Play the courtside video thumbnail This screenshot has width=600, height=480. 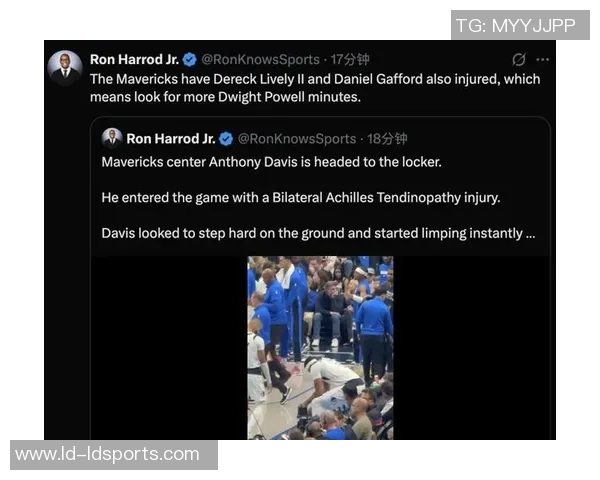320,348
